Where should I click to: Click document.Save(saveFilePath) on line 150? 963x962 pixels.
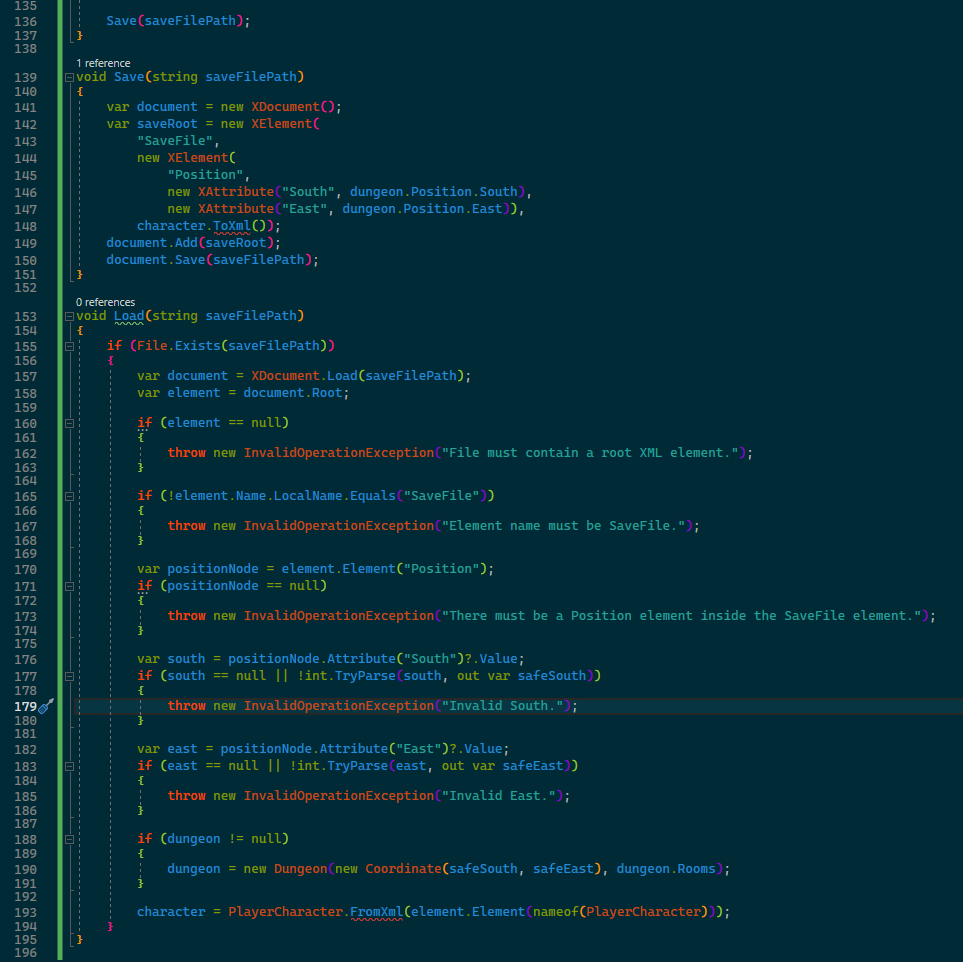pyautogui.click(x=209, y=260)
